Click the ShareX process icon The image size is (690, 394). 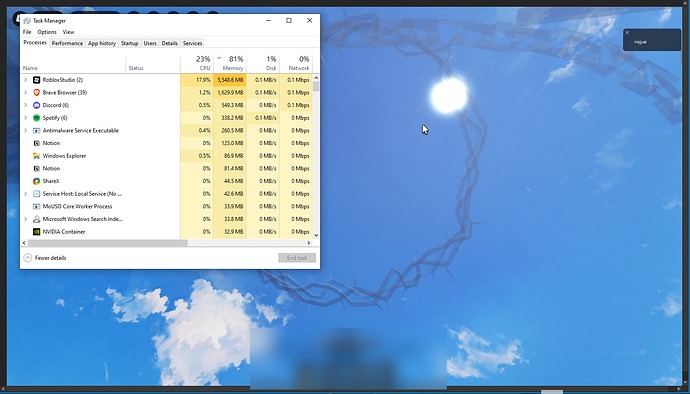(x=37, y=181)
